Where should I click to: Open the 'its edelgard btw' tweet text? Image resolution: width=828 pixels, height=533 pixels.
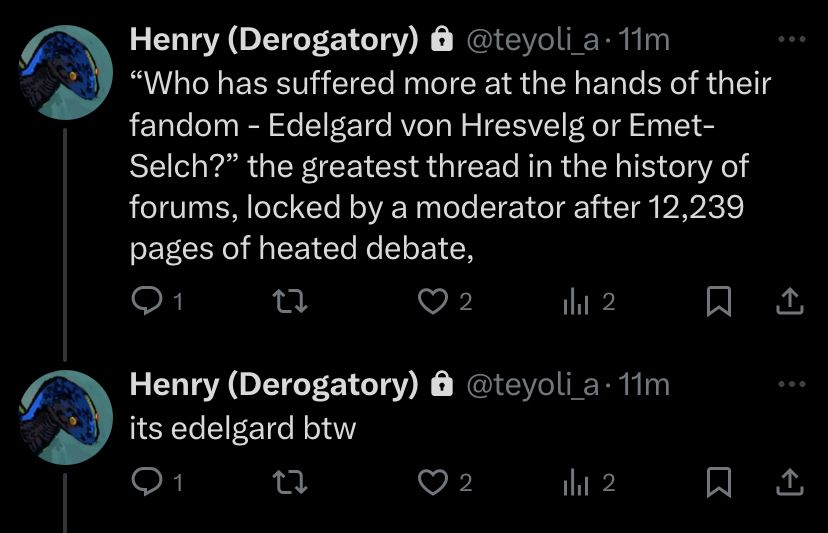click(x=243, y=428)
